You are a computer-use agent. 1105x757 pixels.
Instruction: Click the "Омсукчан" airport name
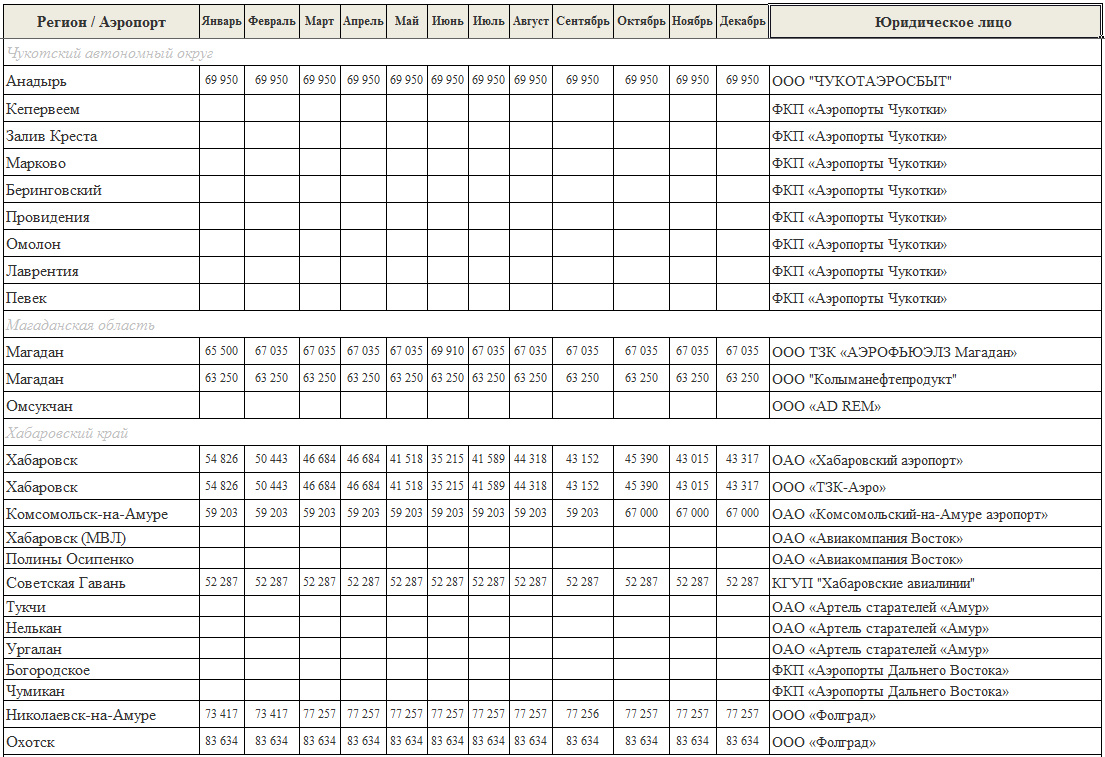pyautogui.click(x=39, y=406)
